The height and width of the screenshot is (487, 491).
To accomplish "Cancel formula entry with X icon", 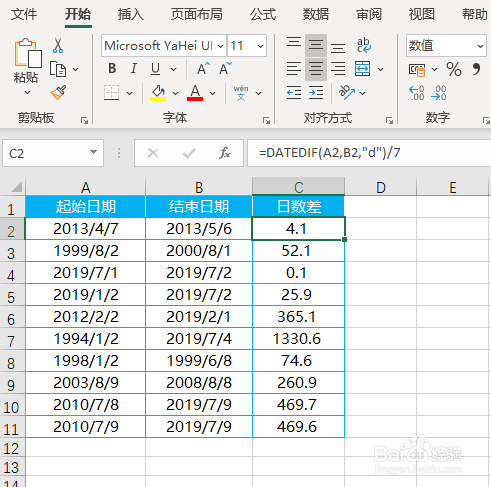I will pyautogui.click(x=153, y=153).
